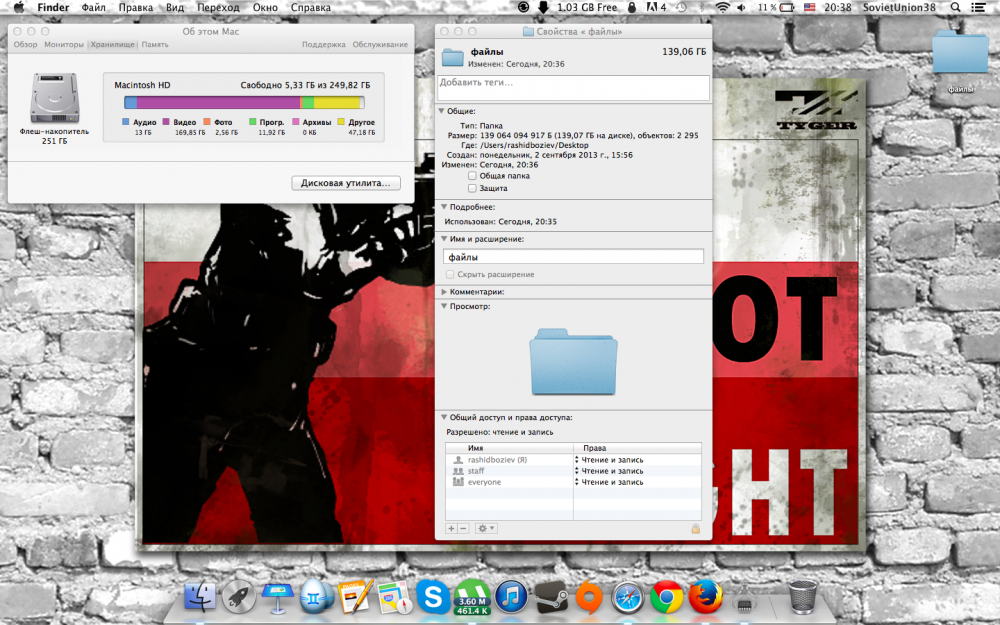
Task: Collapse the Подробнее section
Action: click(x=444, y=207)
